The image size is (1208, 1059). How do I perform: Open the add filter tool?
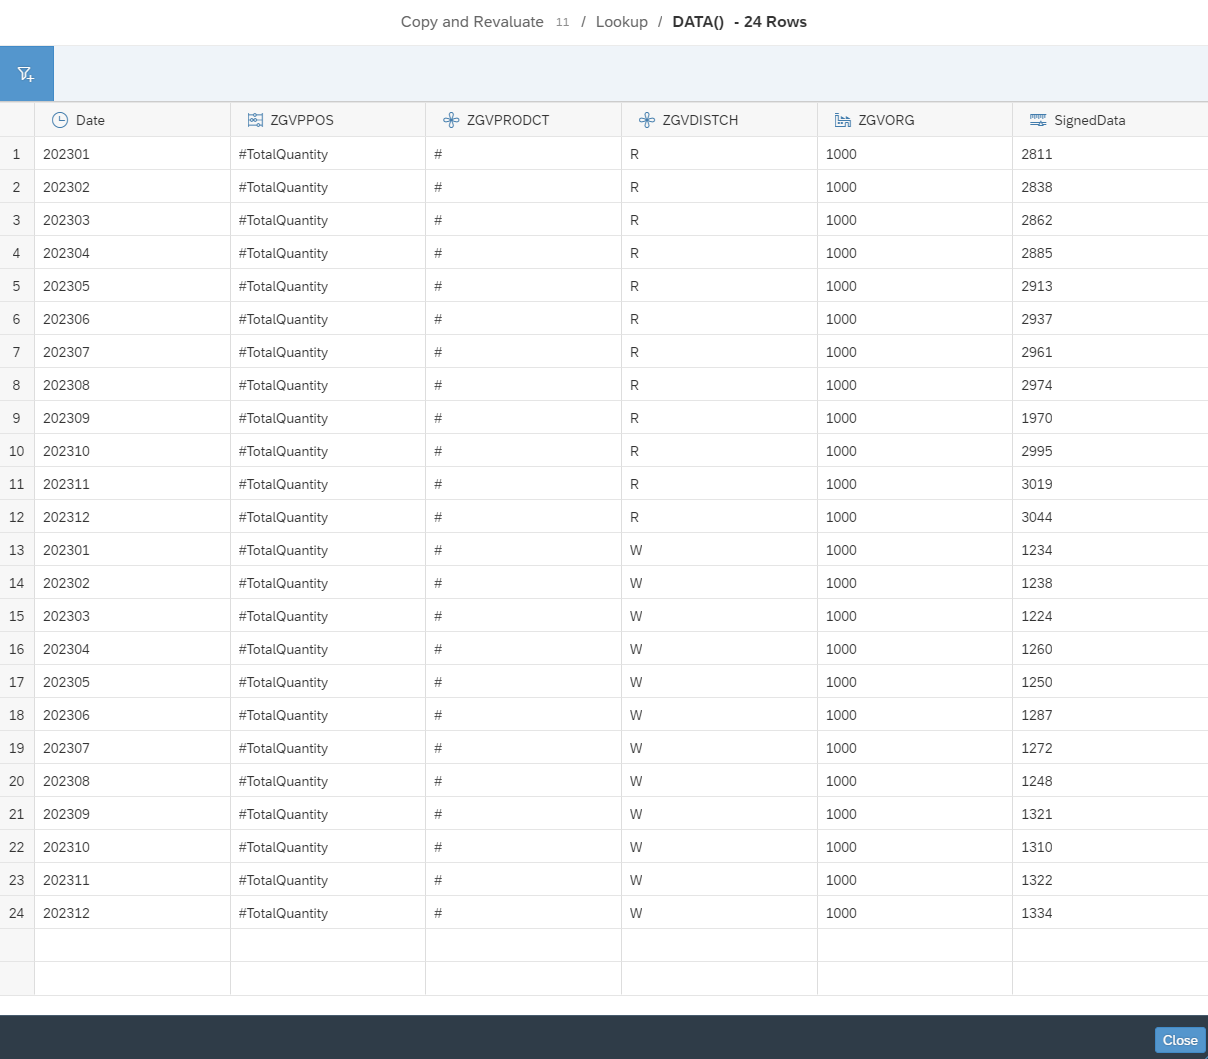26,72
